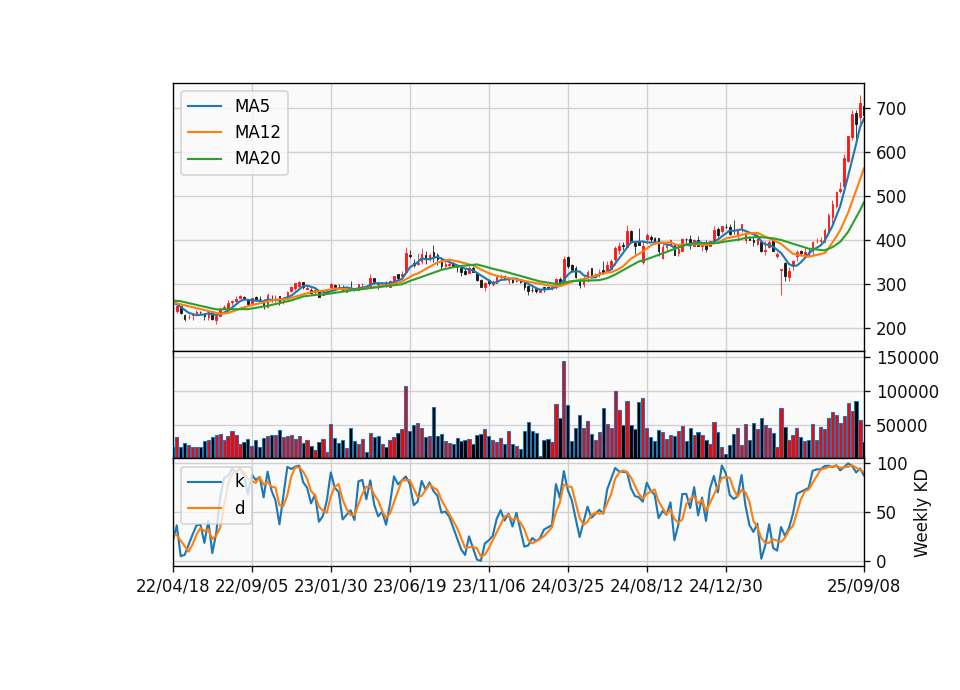Click the 24/12/30 date tick label
Viewport: 960px width, 690px height.
point(726,586)
